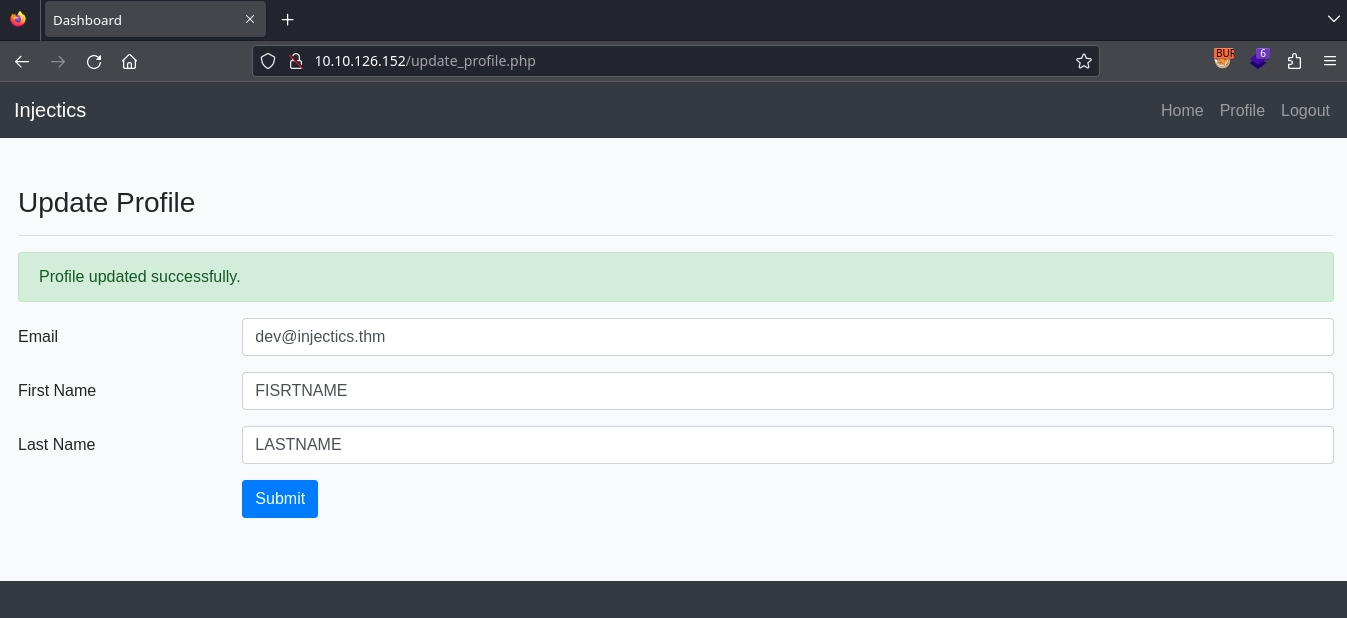The width and height of the screenshot is (1347, 618).
Task: Click the back navigation arrow
Action: (22, 61)
